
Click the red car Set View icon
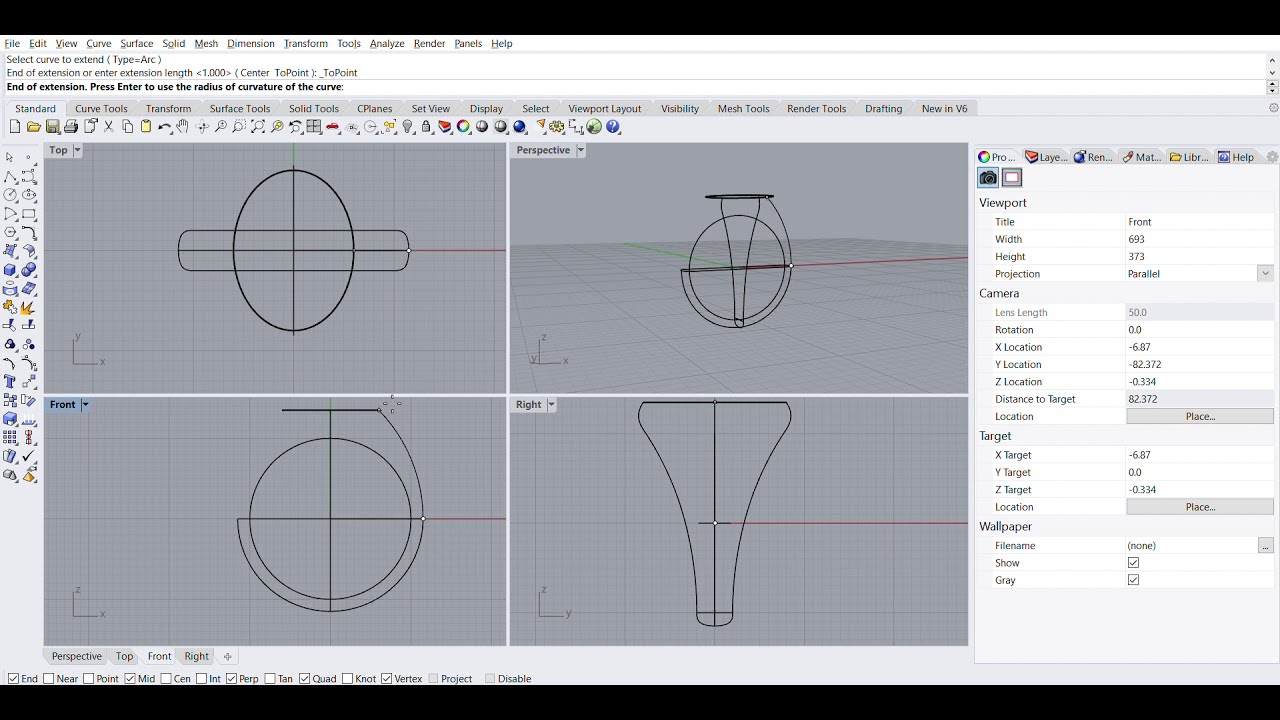(x=333, y=127)
